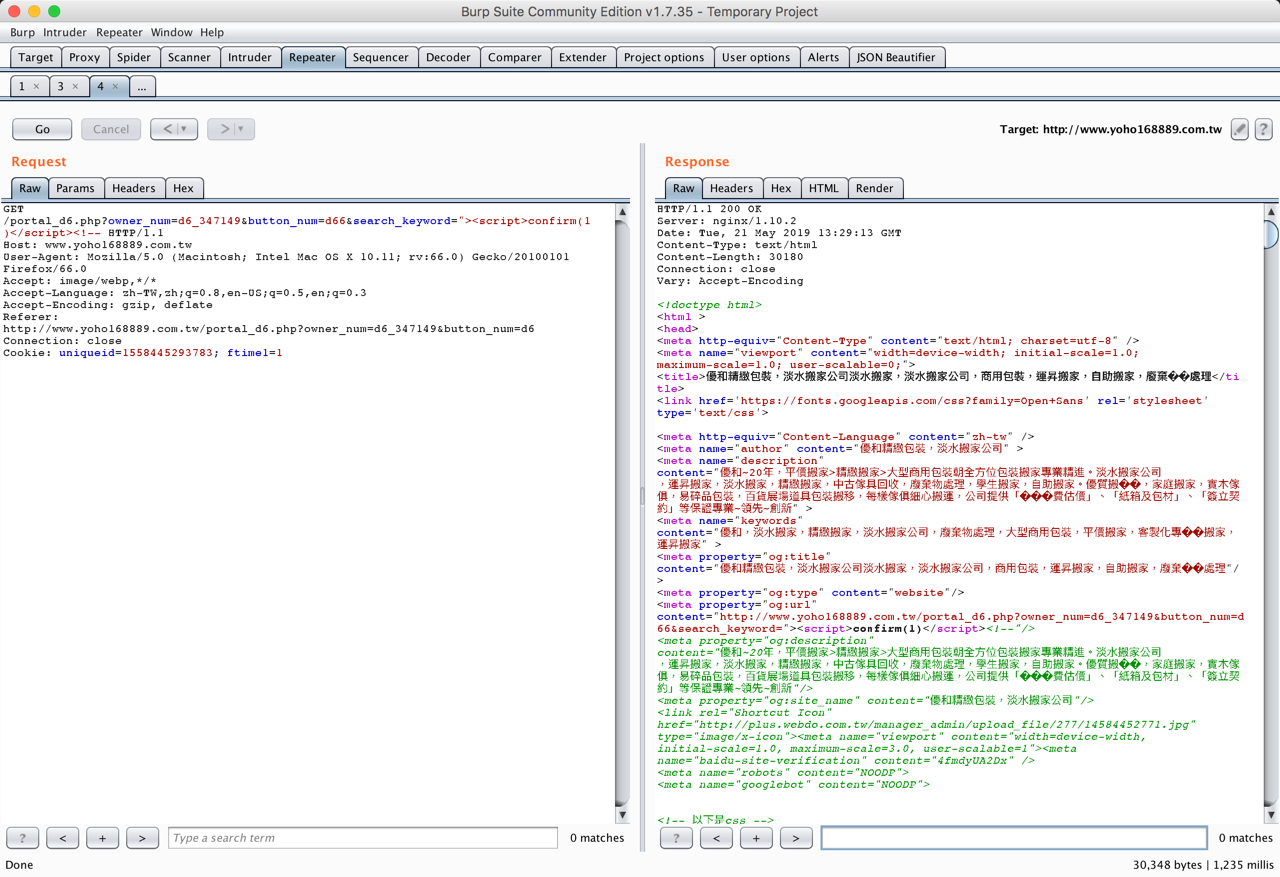
Task: Go to next match in Request search
Action: pos(142,838)
